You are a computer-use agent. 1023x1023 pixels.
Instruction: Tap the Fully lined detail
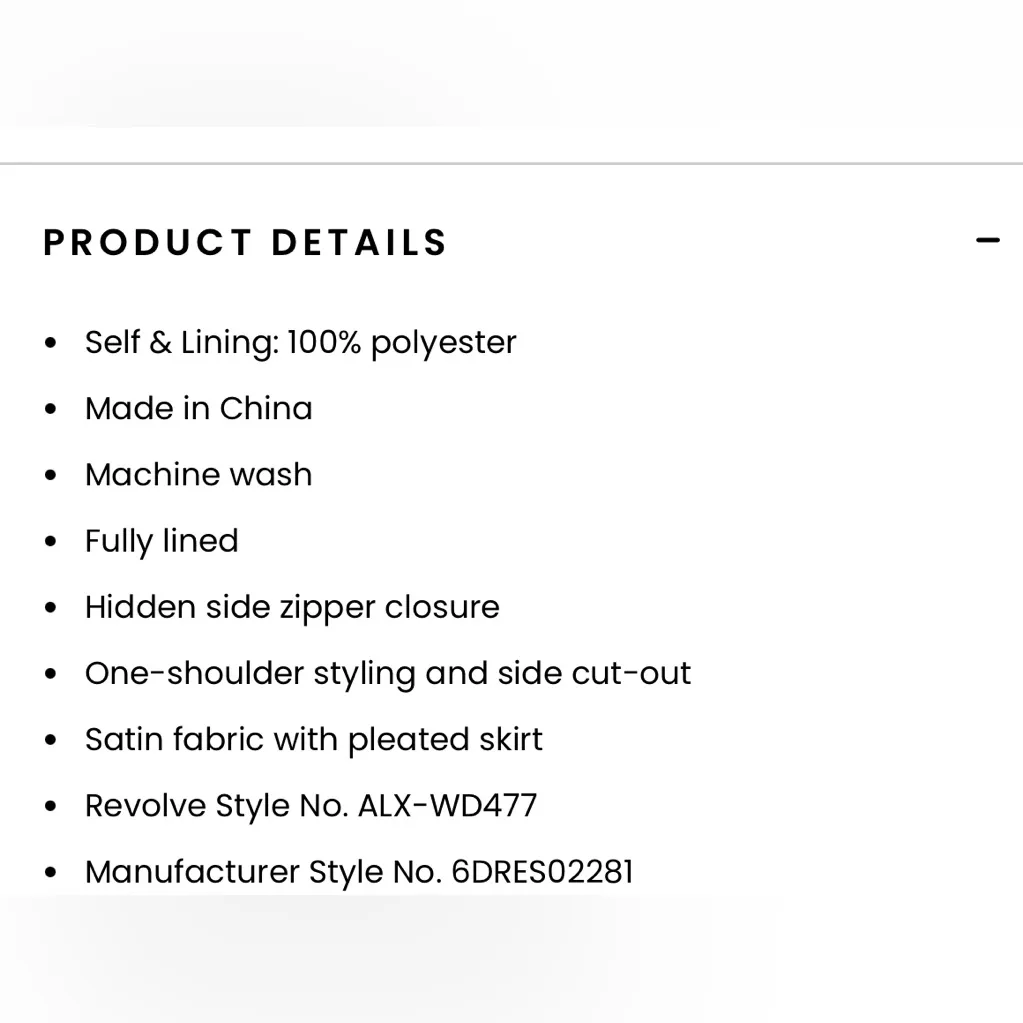(161, 541)
